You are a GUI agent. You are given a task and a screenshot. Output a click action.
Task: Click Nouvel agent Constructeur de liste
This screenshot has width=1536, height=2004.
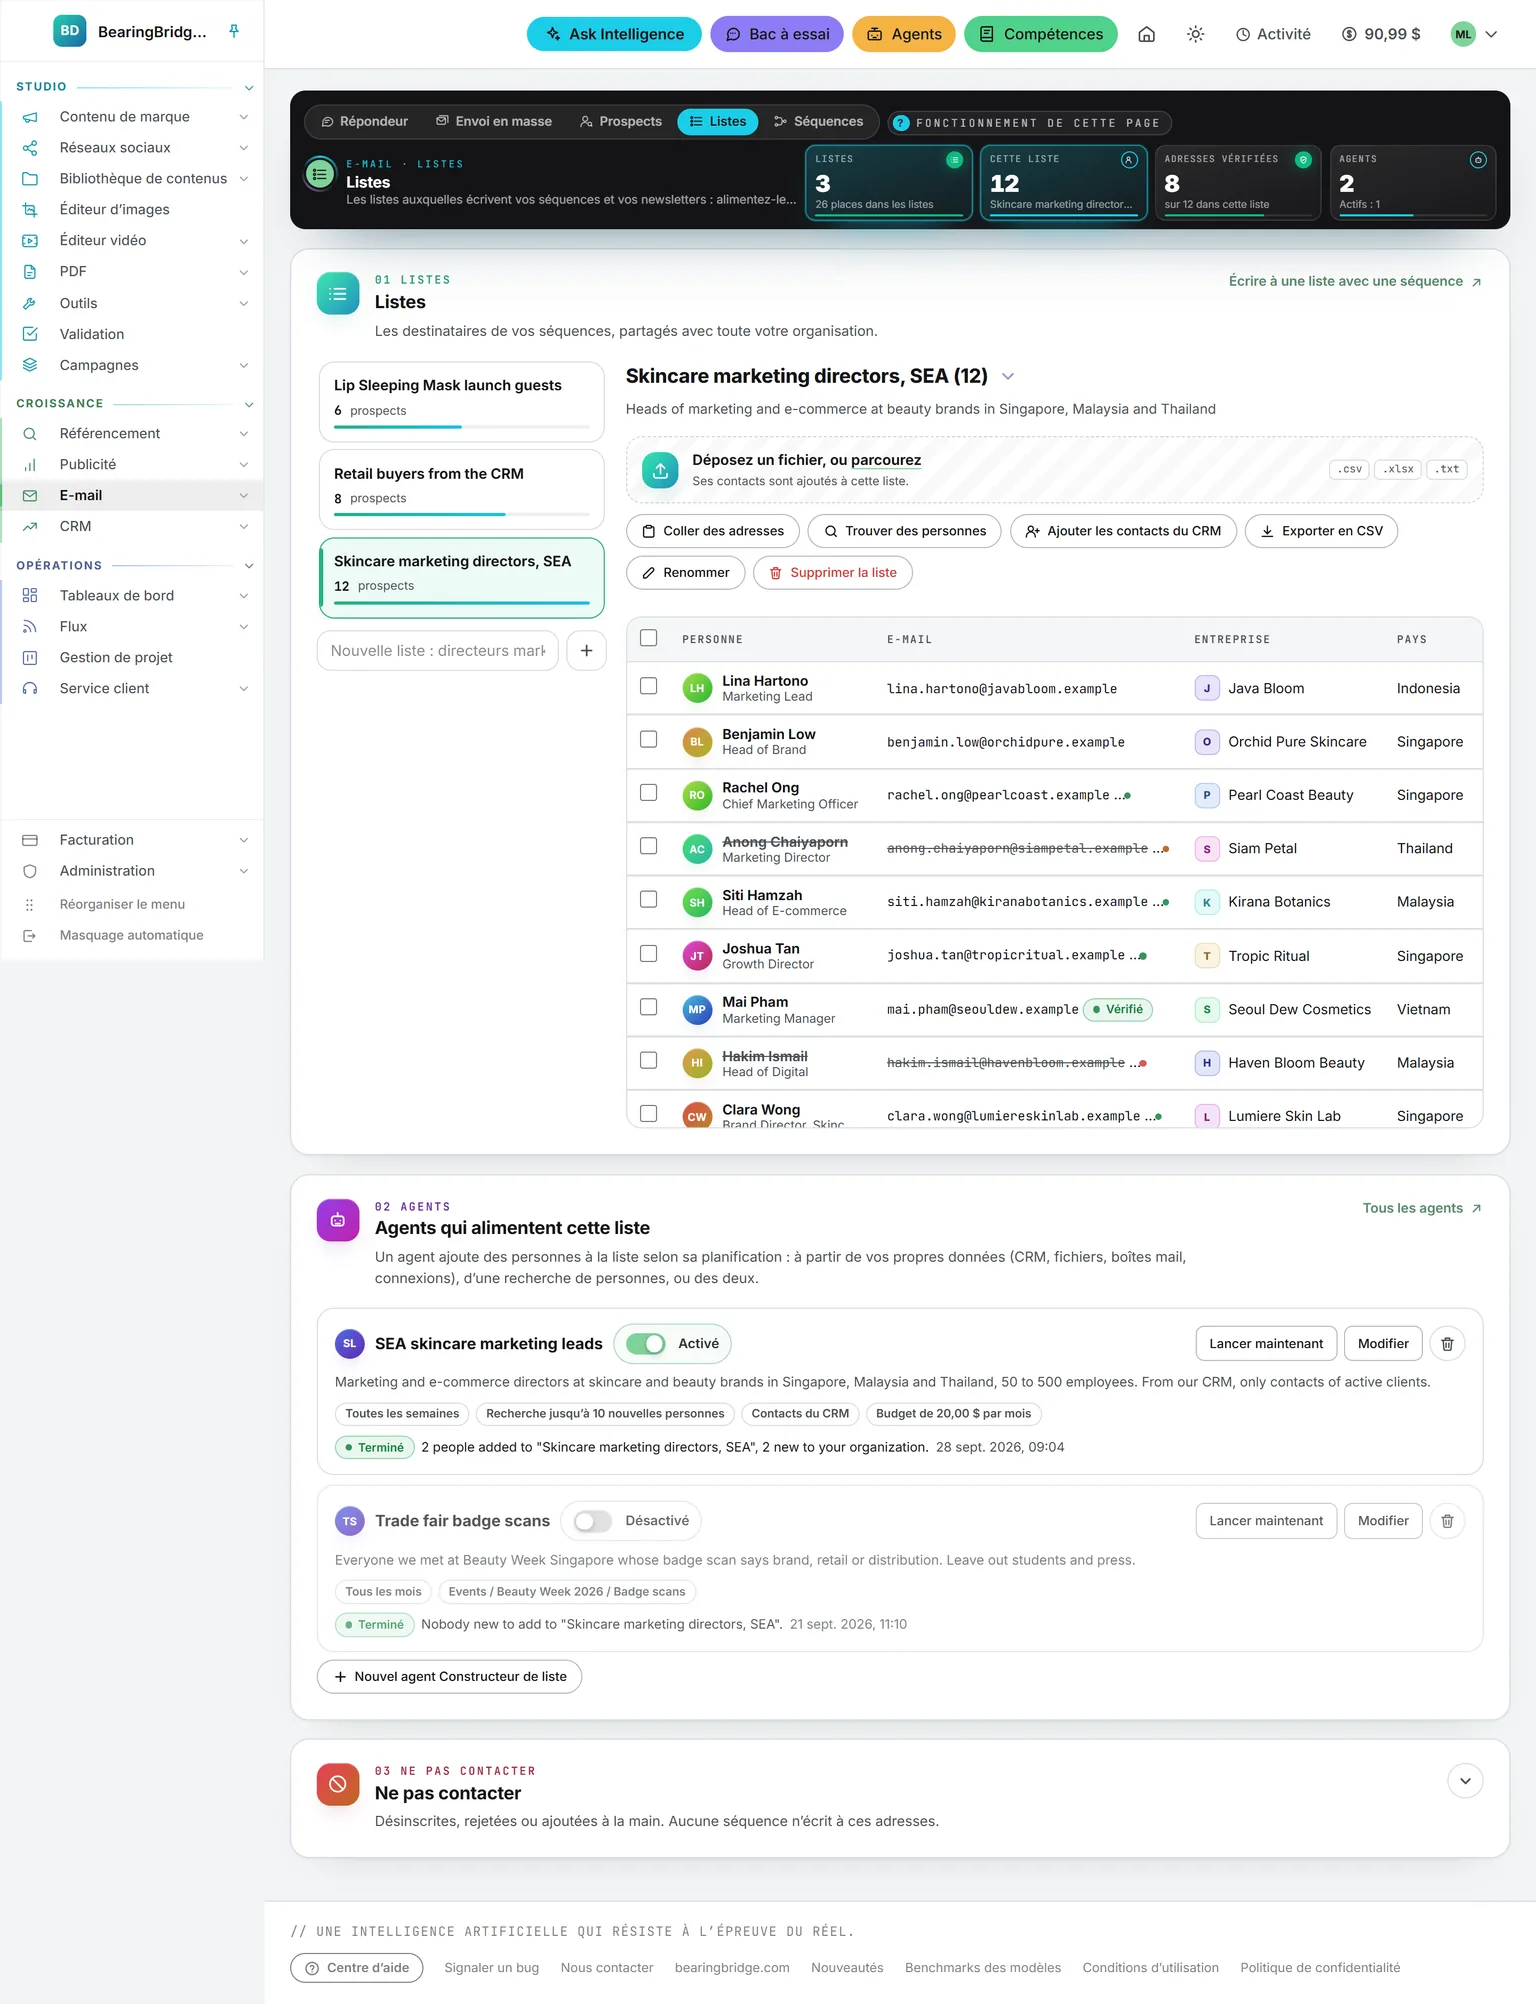tap(450, 1677)
